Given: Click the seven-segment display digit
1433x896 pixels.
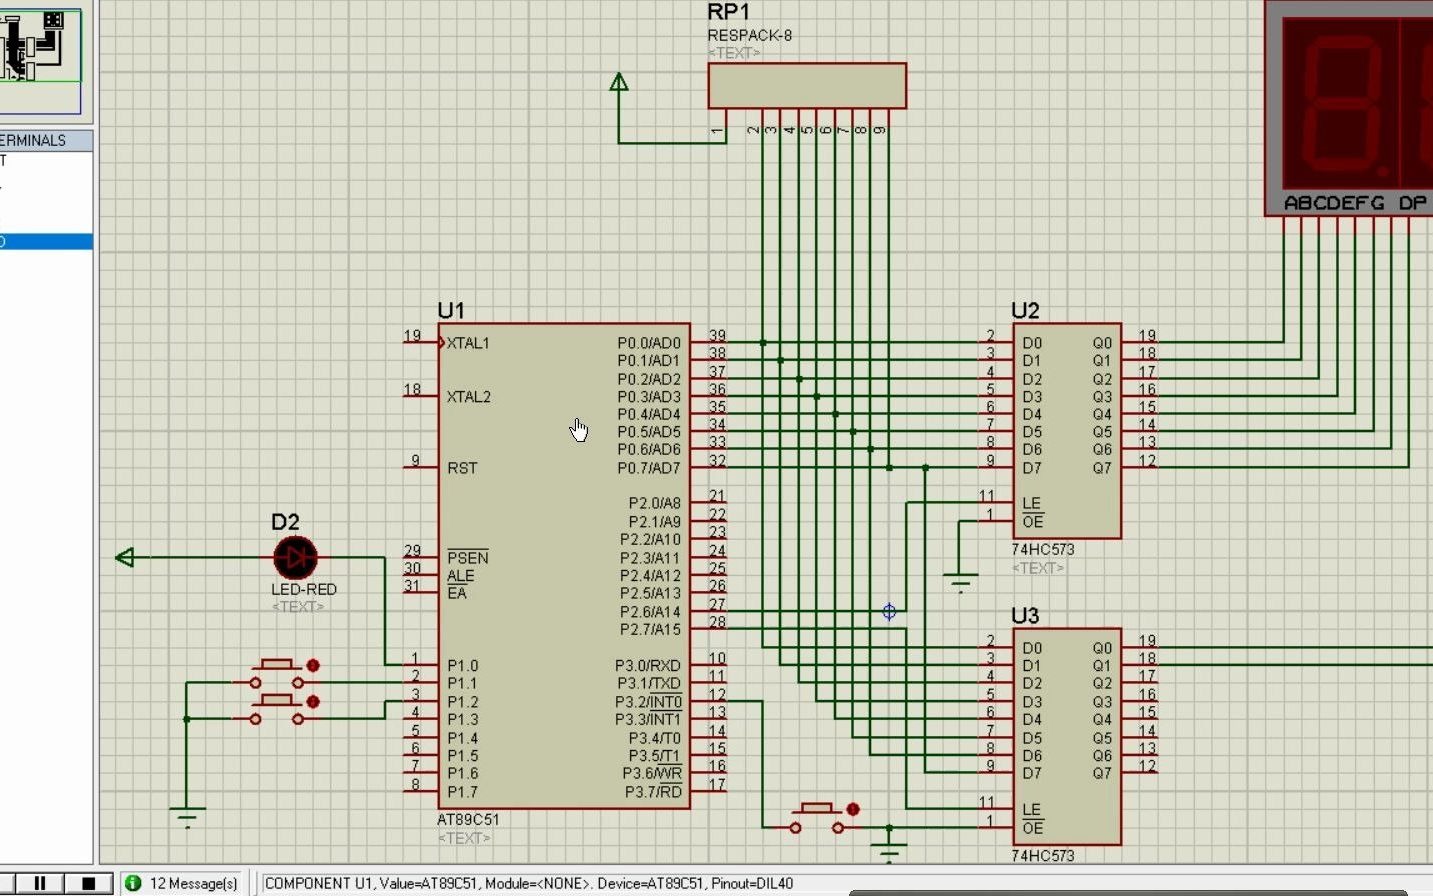Looking at the screenshot, I should coord(1341,104).
